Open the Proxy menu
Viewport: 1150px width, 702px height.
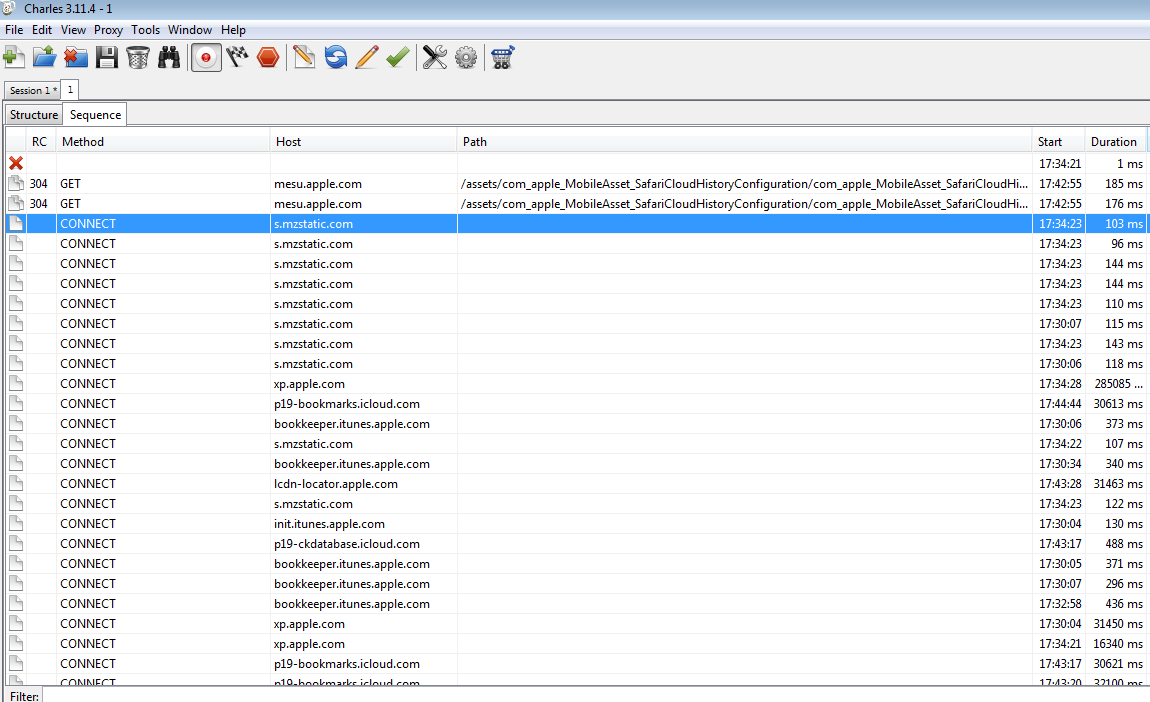coord(109,30)
